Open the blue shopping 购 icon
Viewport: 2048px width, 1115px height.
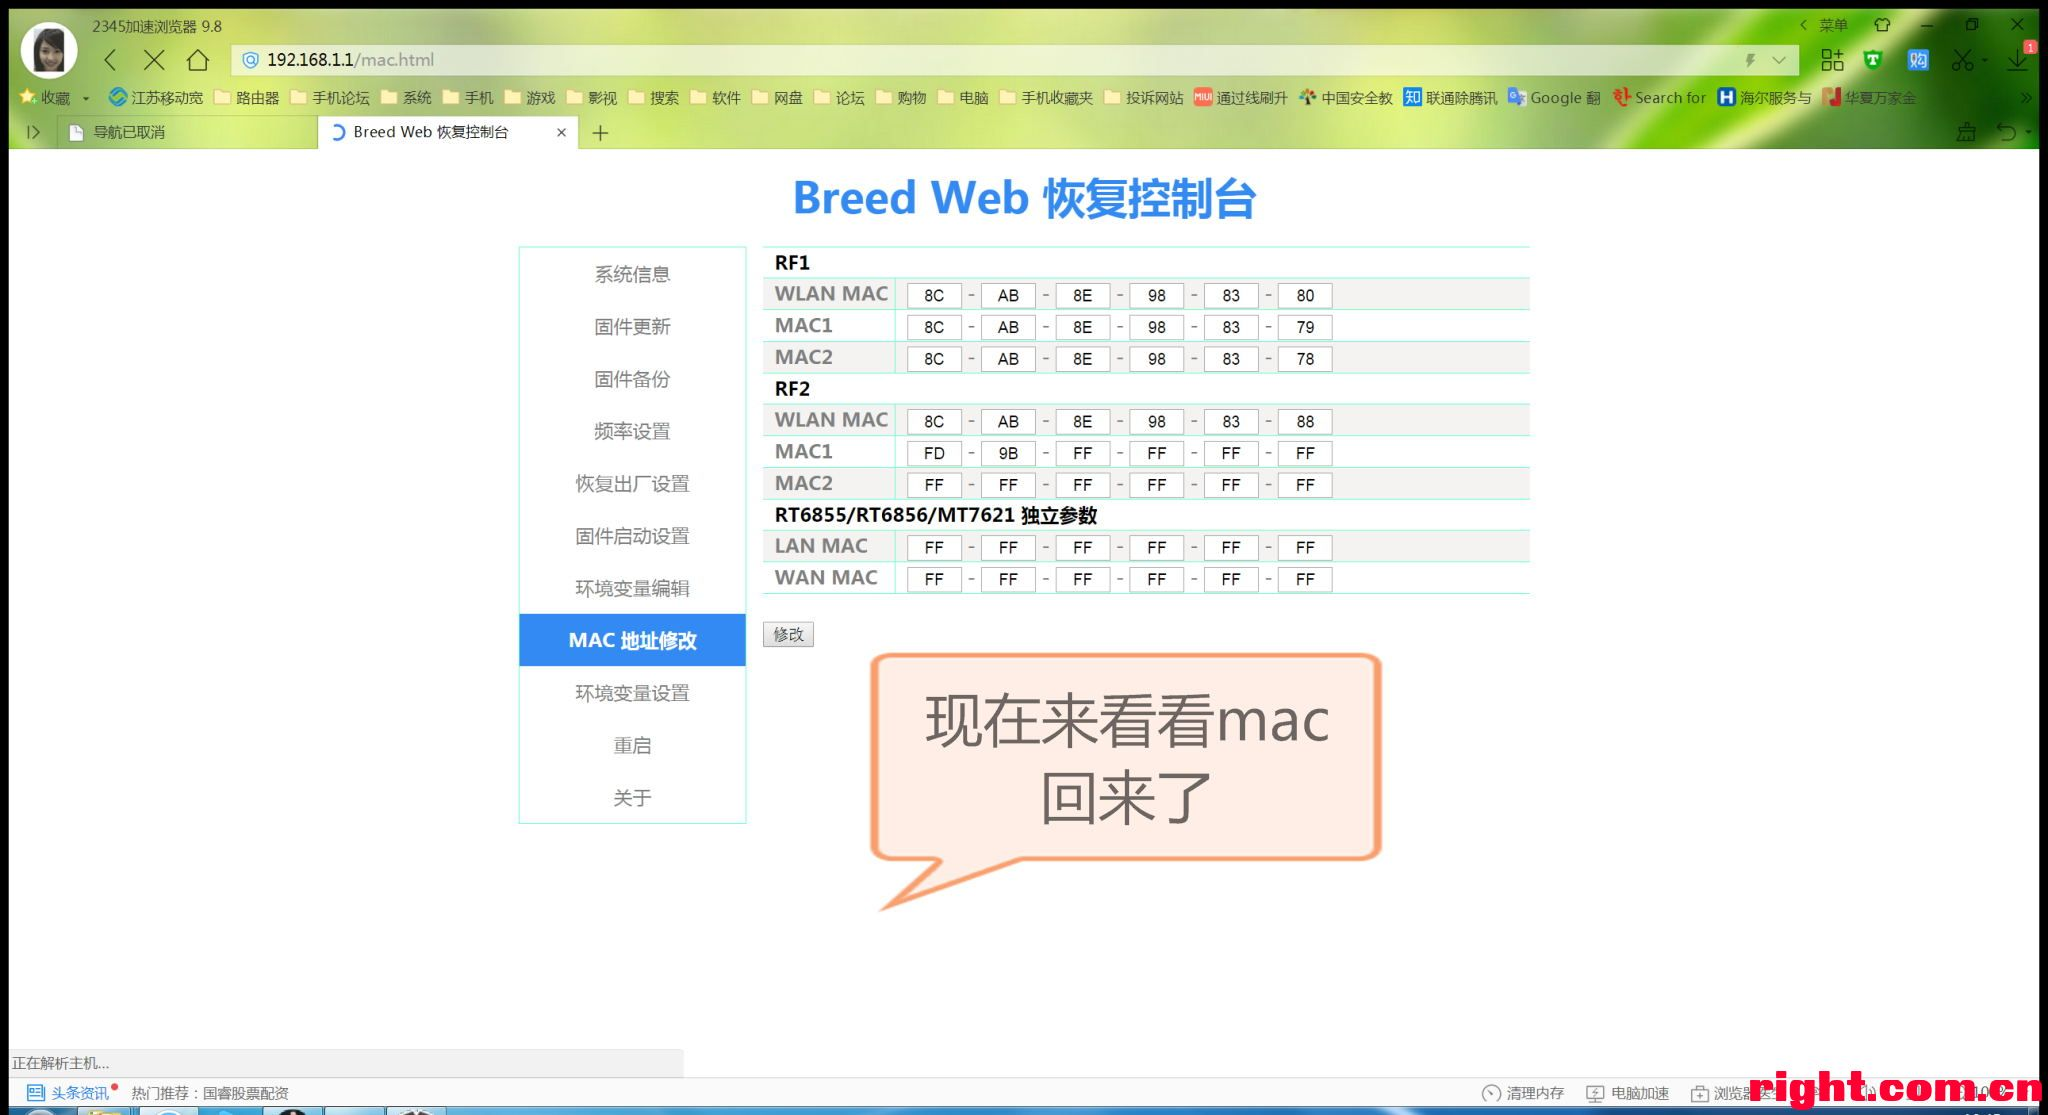(x=1917, y=60)
